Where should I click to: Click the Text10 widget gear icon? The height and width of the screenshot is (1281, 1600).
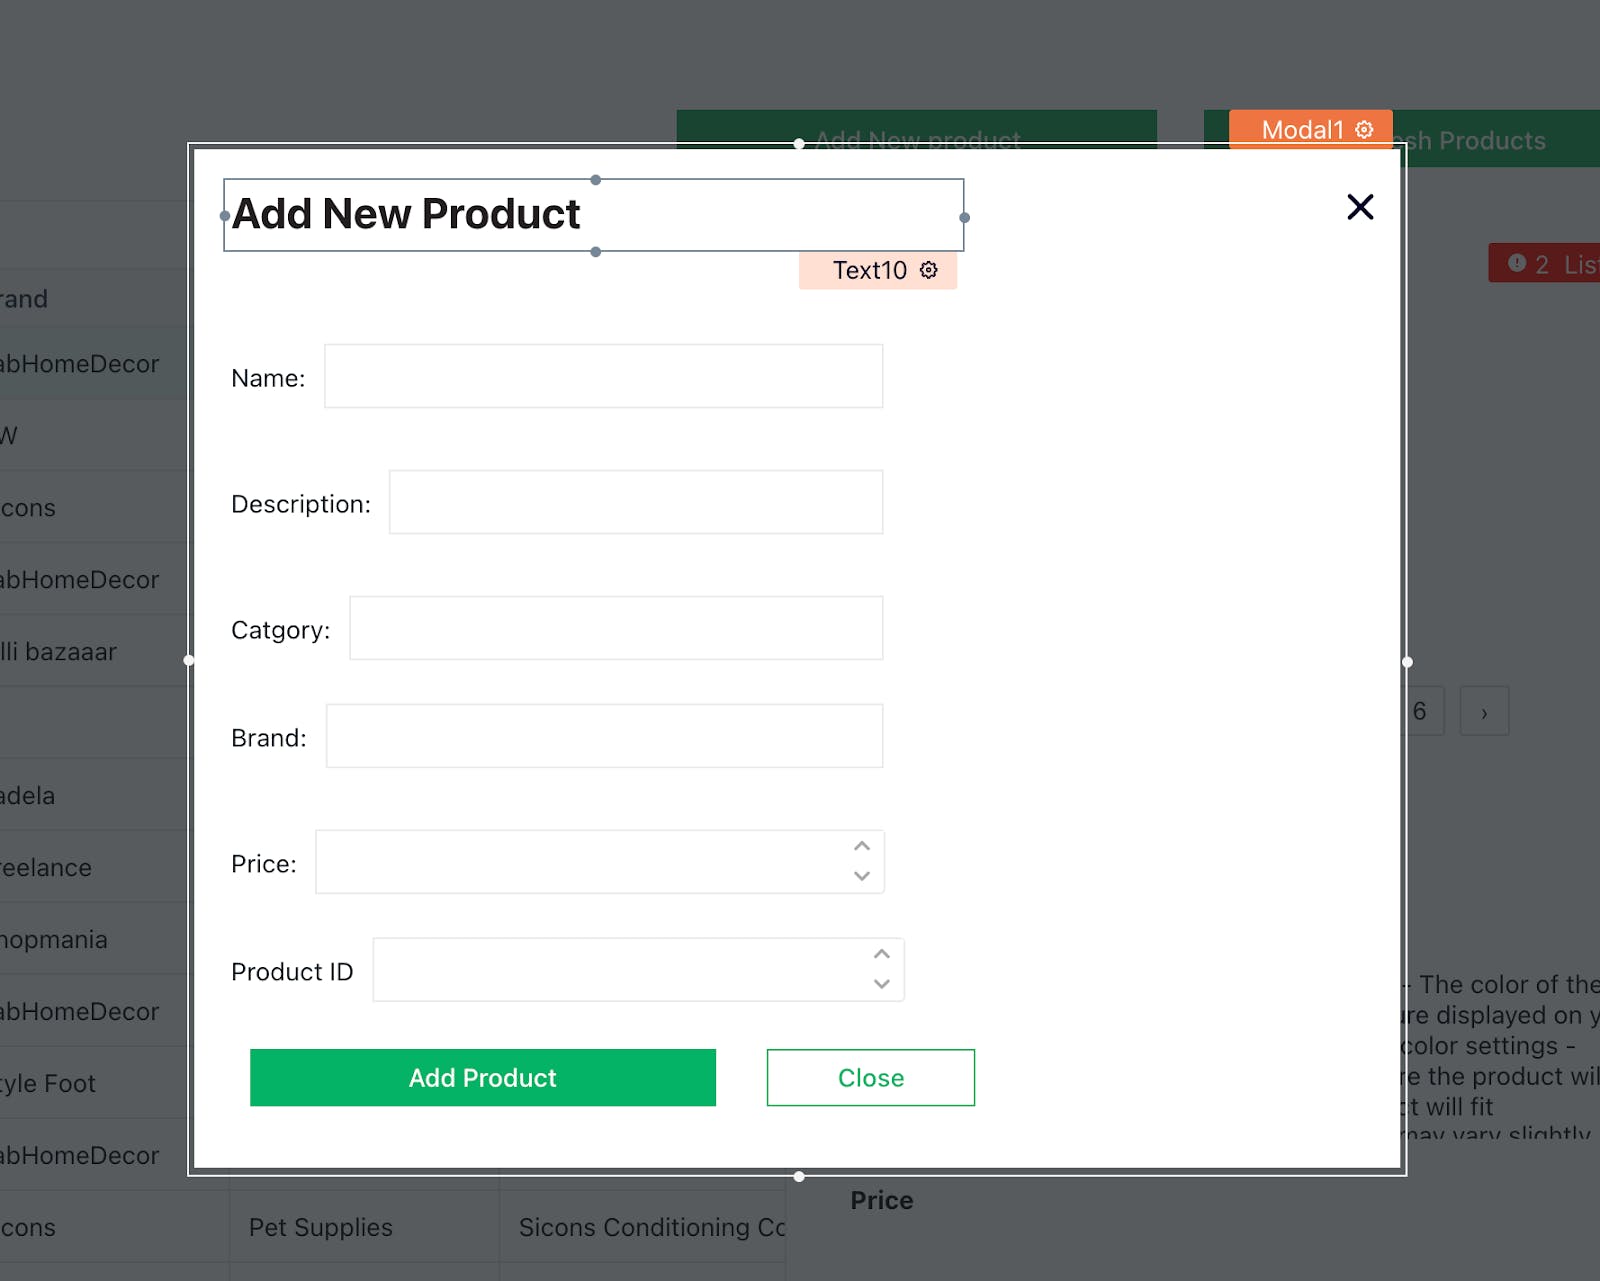point(929,270)
